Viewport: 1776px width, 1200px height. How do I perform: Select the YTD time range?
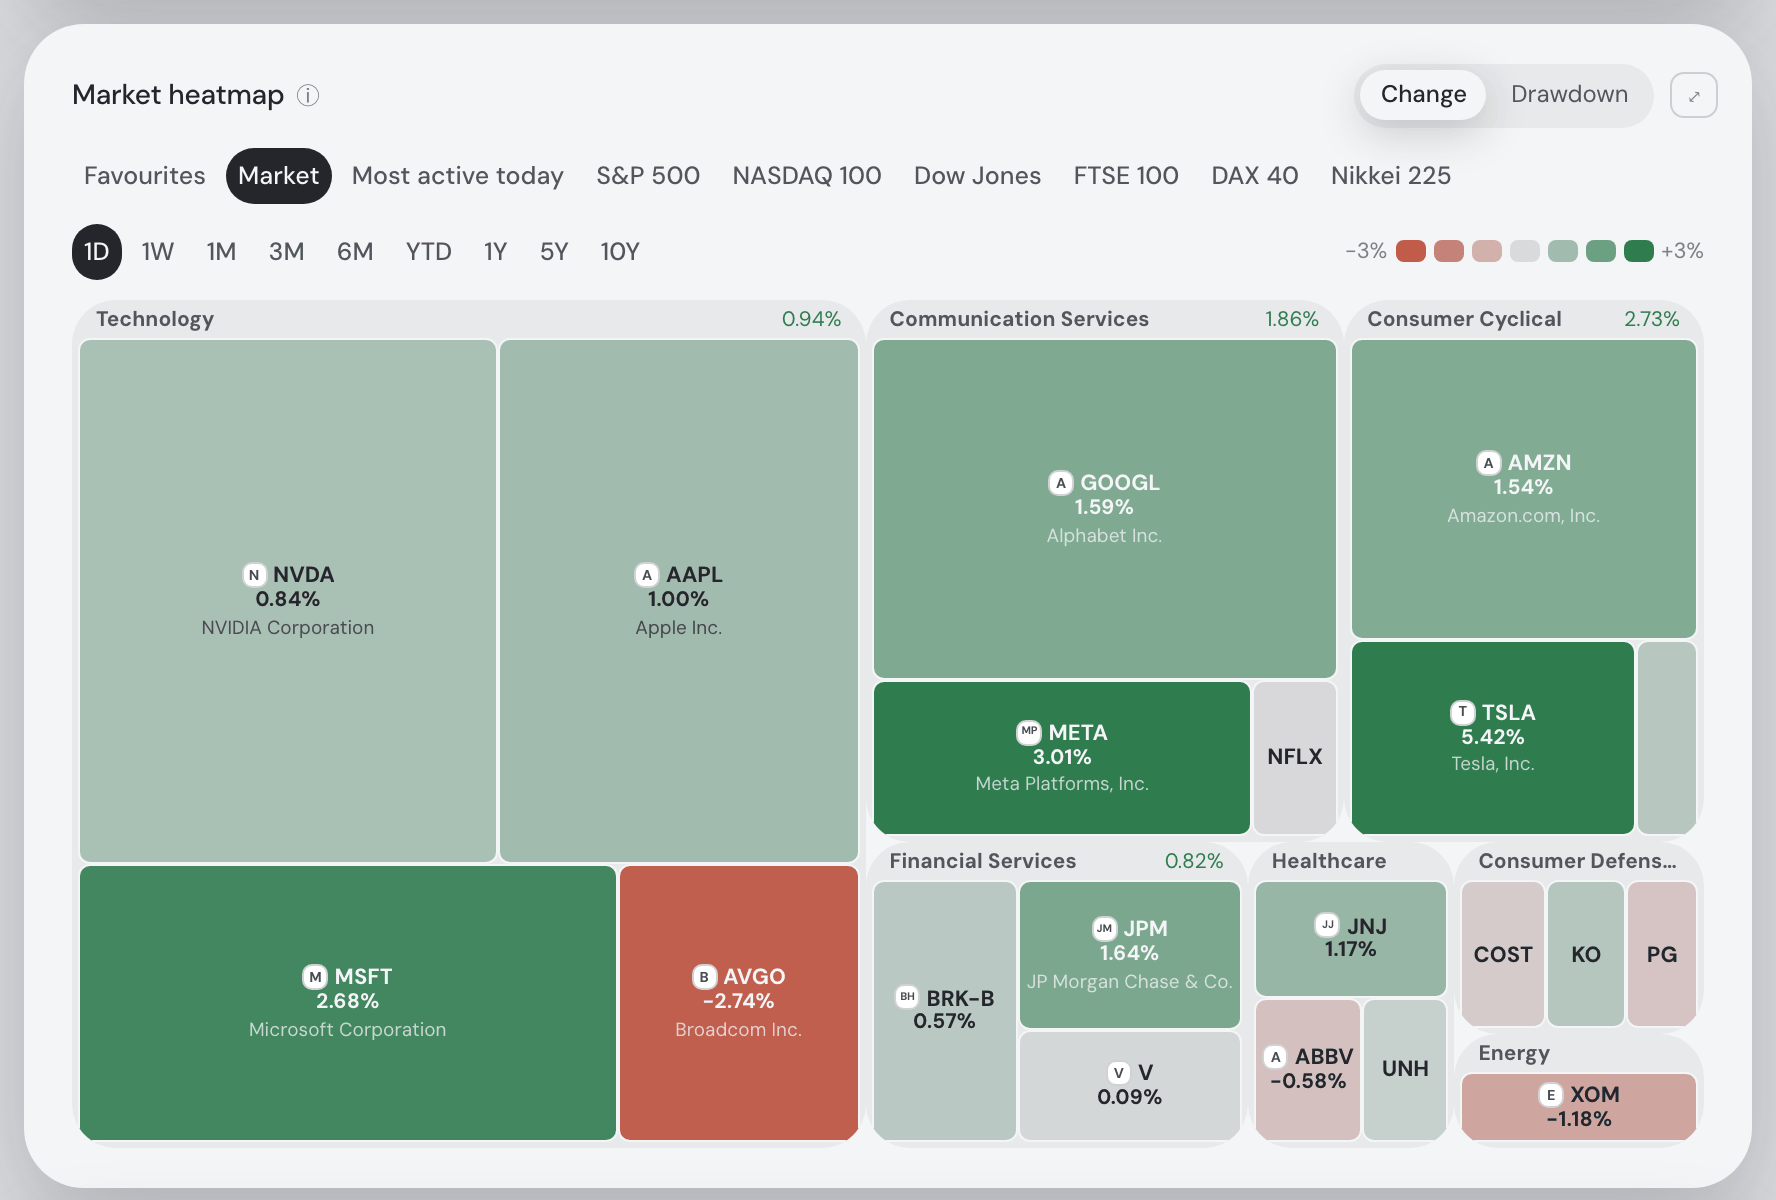pyautogui.click(x=429, y=252)
